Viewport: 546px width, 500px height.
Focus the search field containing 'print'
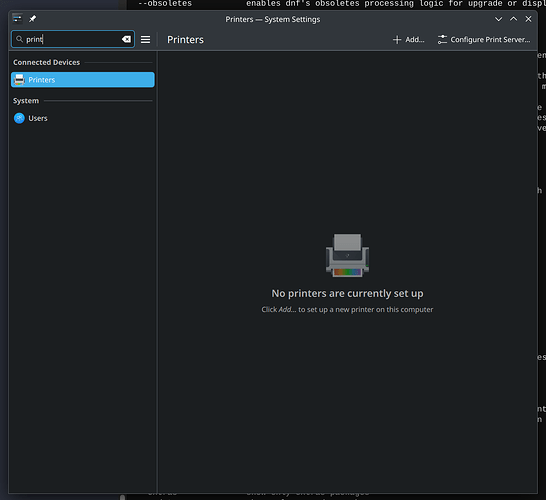click(73, 39)
